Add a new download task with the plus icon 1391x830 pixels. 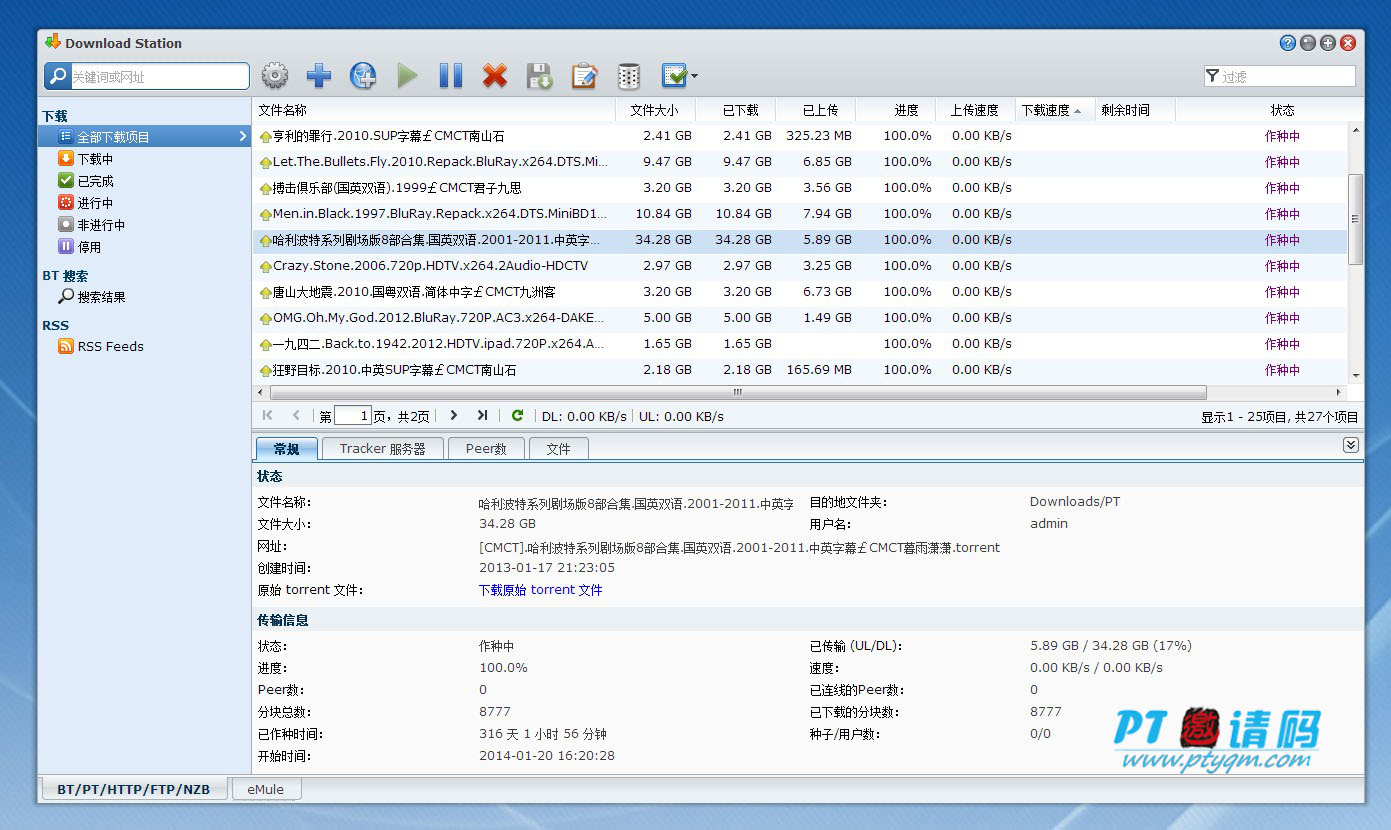[319, 76]
